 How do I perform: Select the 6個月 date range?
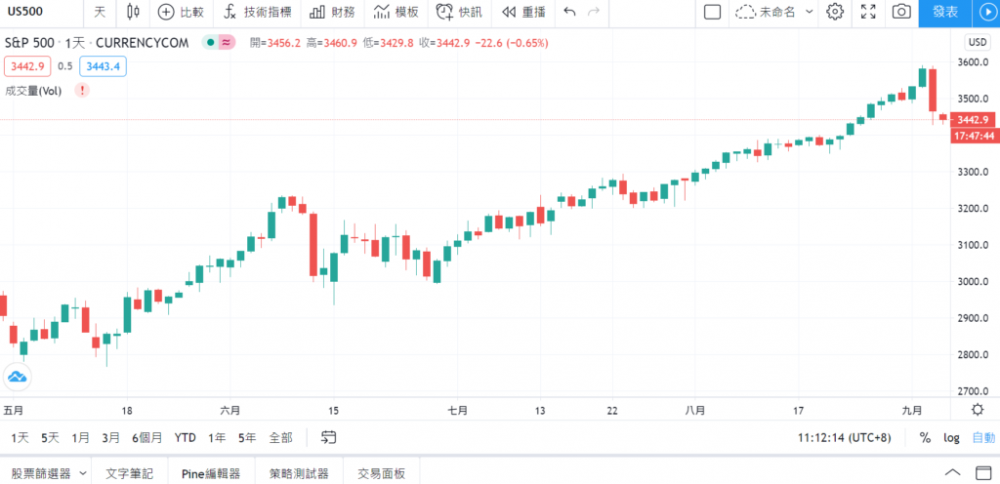147,437
